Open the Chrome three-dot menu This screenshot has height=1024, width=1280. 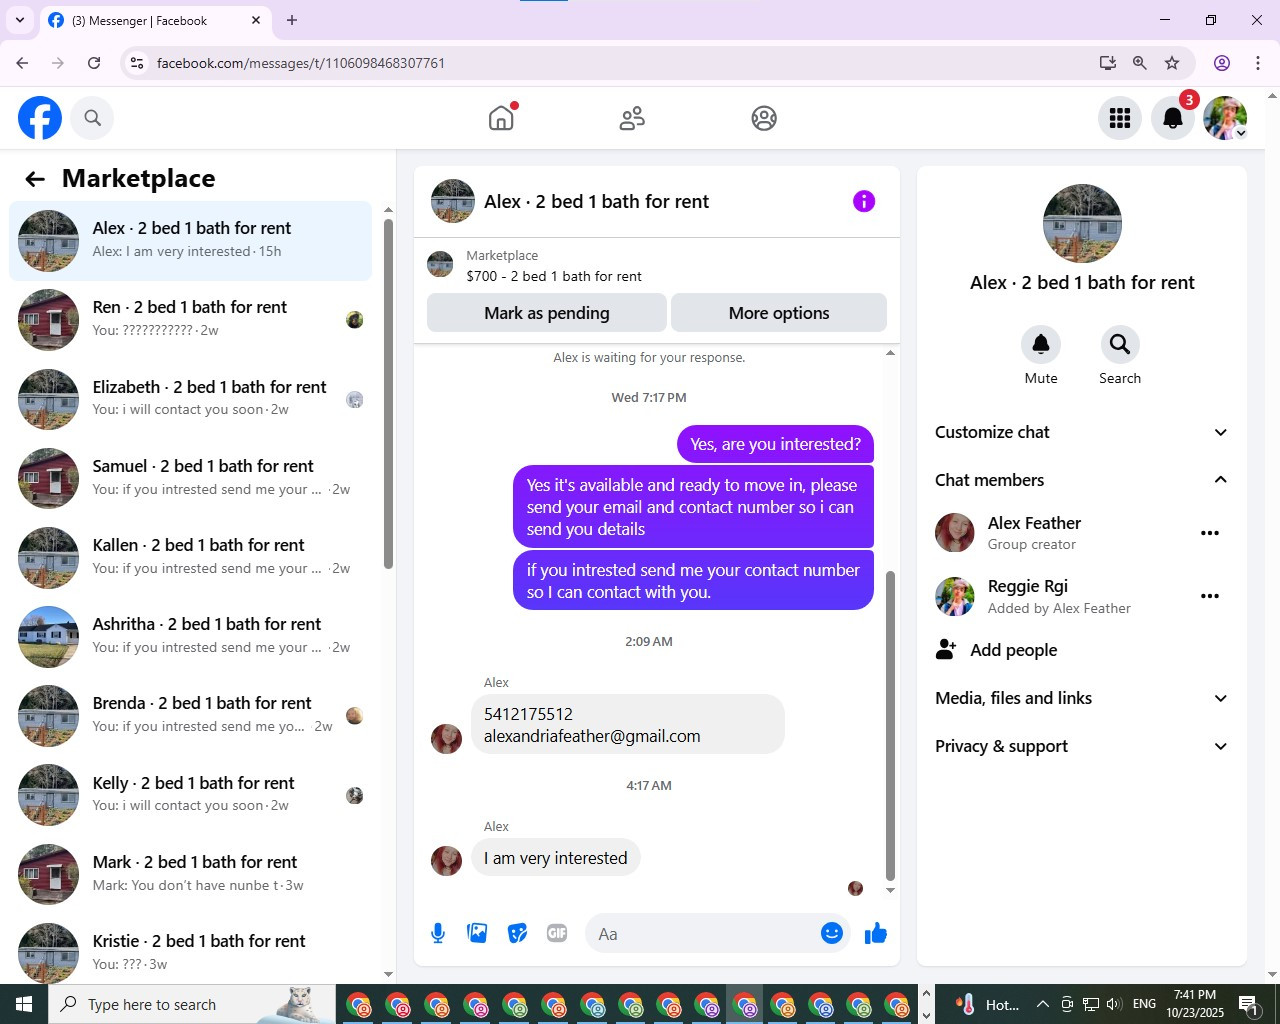tap(1258, 63)
